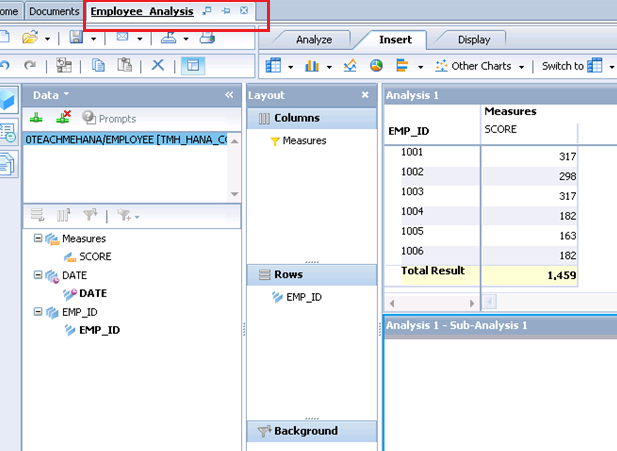Screen dimensions: 617x451
Task: Click the Save icon in the toolbar
Action: pos(77,38)
